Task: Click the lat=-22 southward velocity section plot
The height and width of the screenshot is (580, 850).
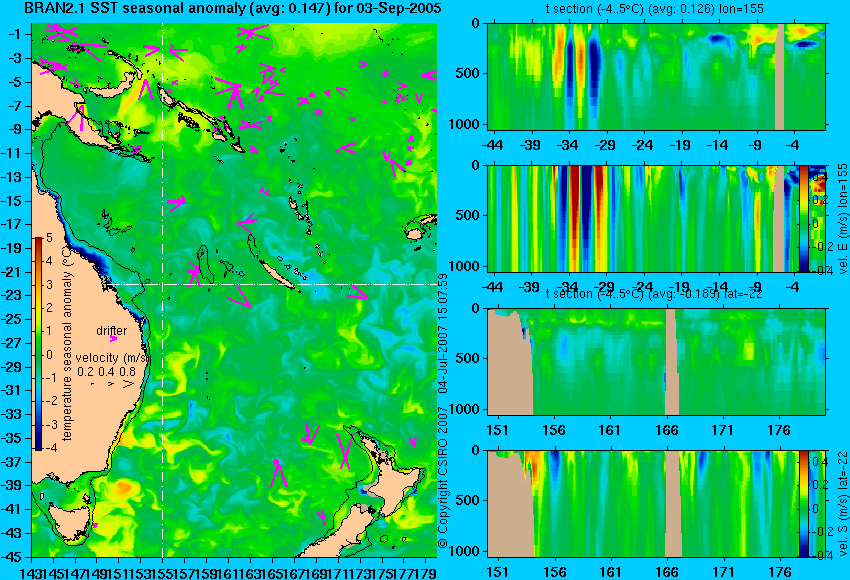Action: coord(656,504)
